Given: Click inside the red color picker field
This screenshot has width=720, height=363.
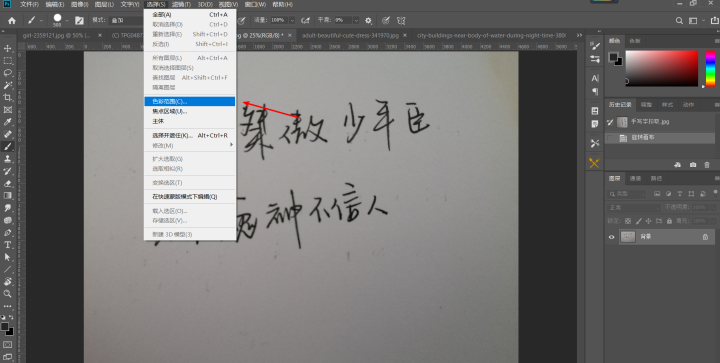Looking at the screenshot, I should click(x=662, y=68).
